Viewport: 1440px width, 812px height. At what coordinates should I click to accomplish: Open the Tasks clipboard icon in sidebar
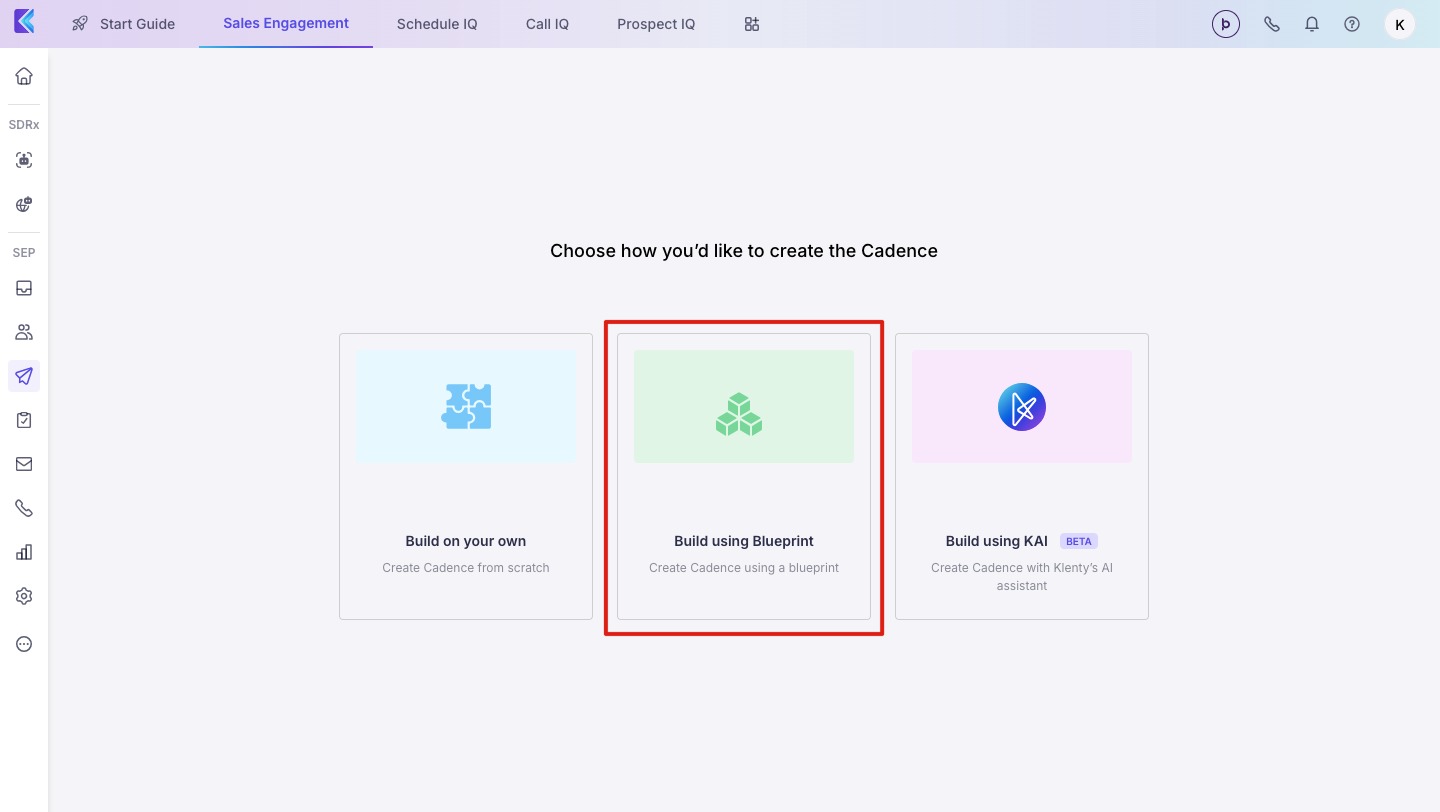point(24,420)
